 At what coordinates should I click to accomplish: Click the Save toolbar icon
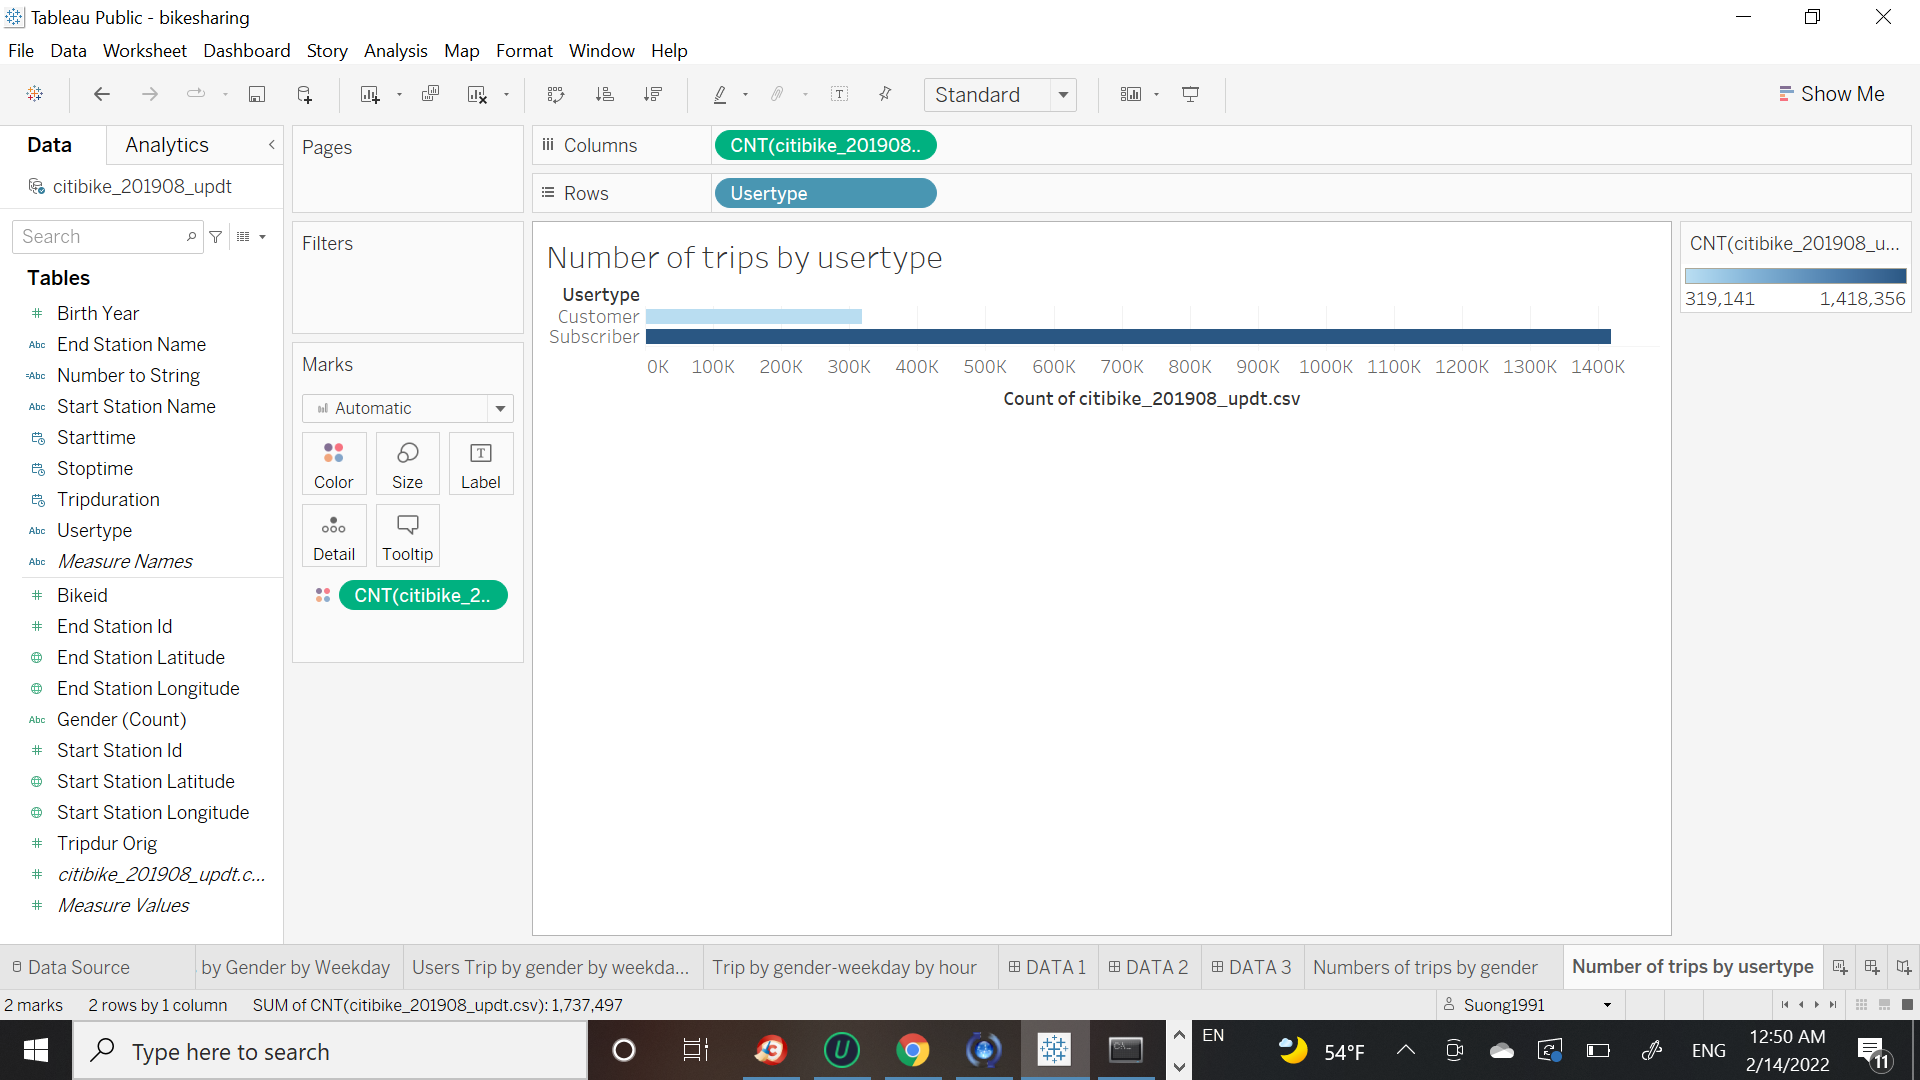(x=257, y=94)
